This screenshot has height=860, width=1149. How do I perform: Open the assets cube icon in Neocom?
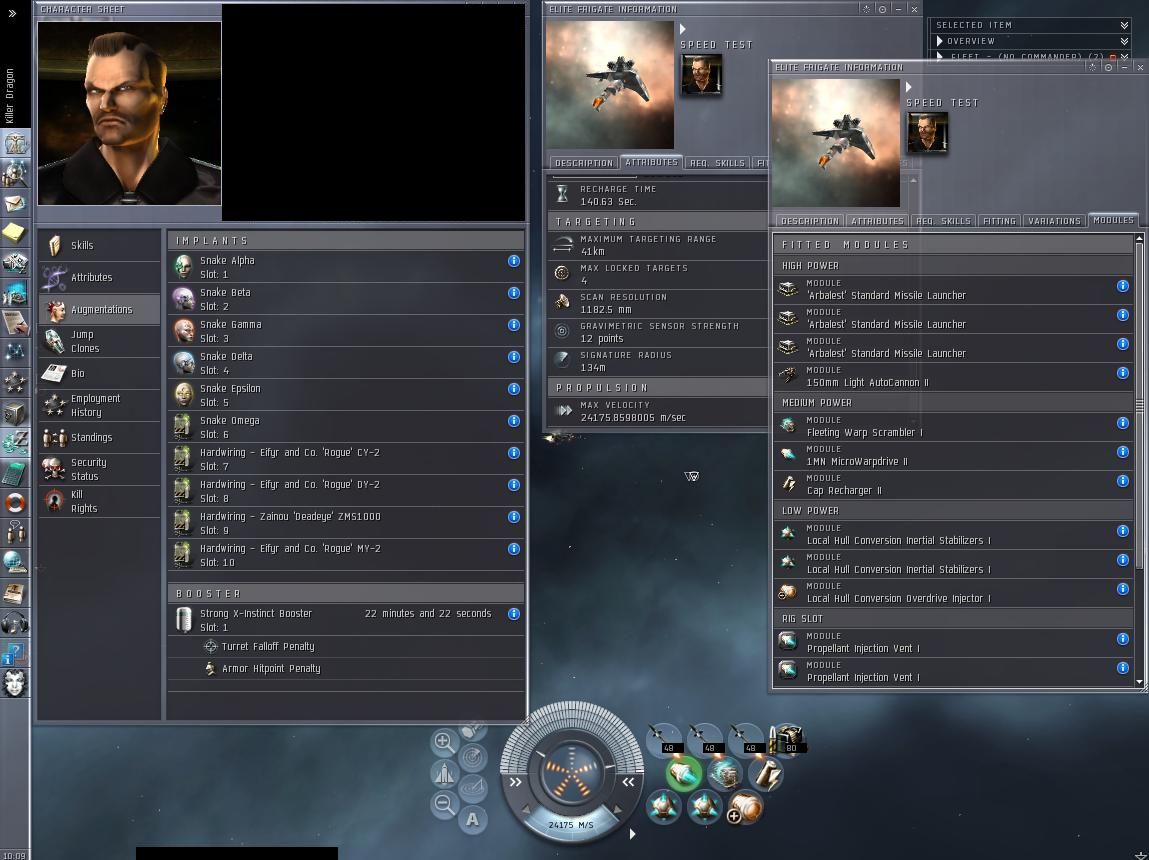pyautogui.click(x=15, y=413)
